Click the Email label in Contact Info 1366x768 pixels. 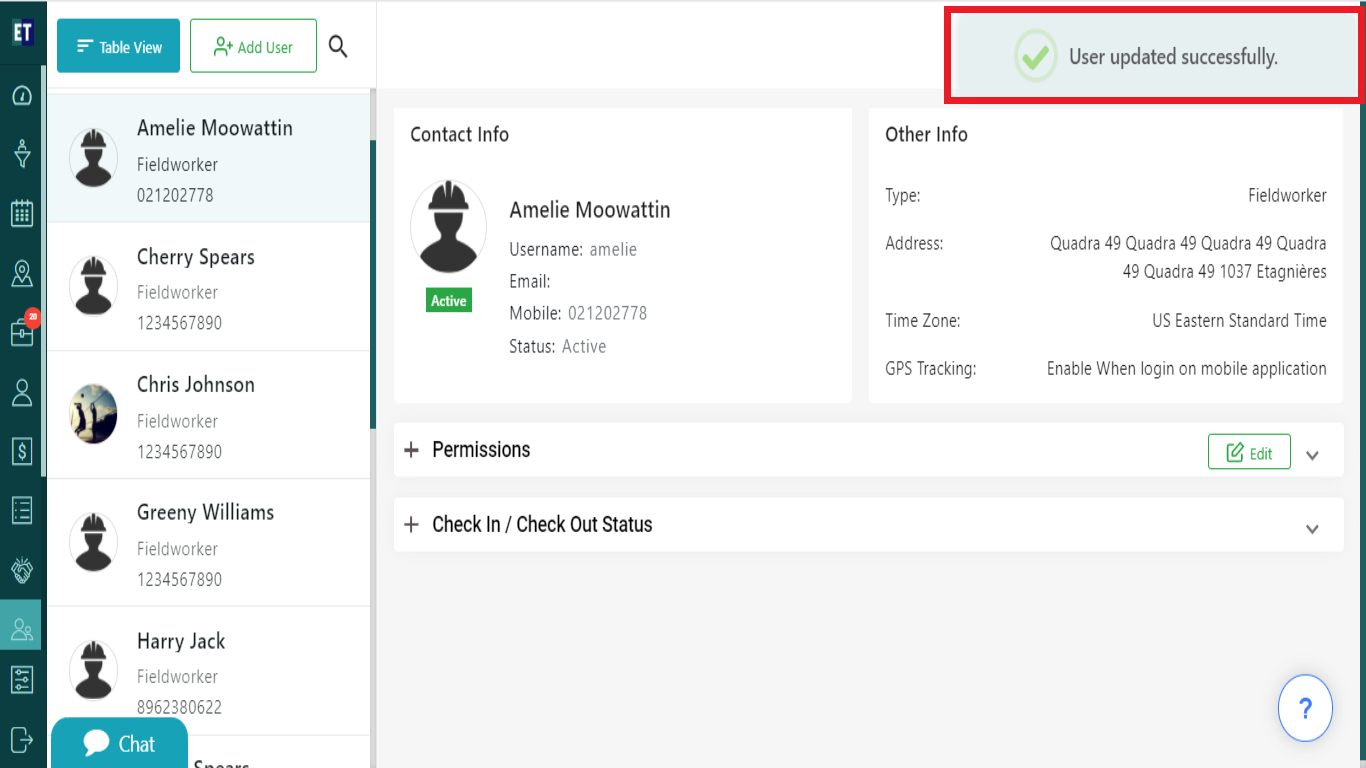coord(530,282)
